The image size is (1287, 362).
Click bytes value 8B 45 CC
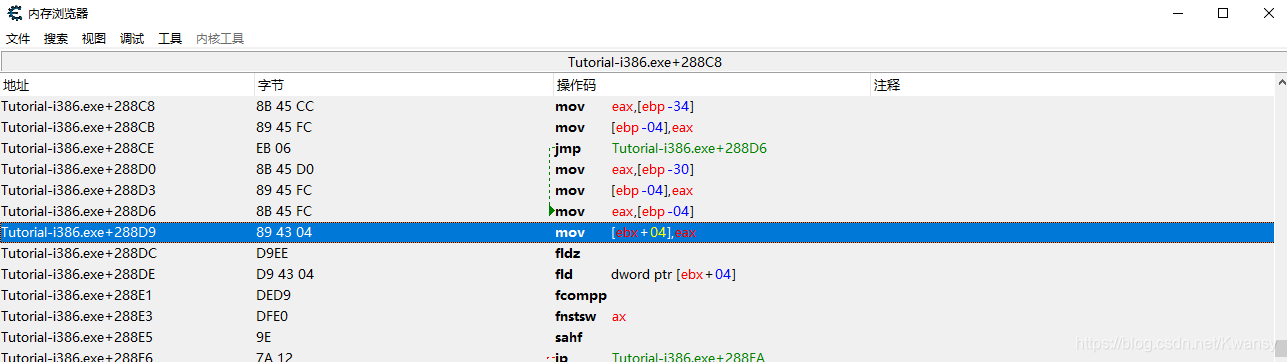click(285, 106)
